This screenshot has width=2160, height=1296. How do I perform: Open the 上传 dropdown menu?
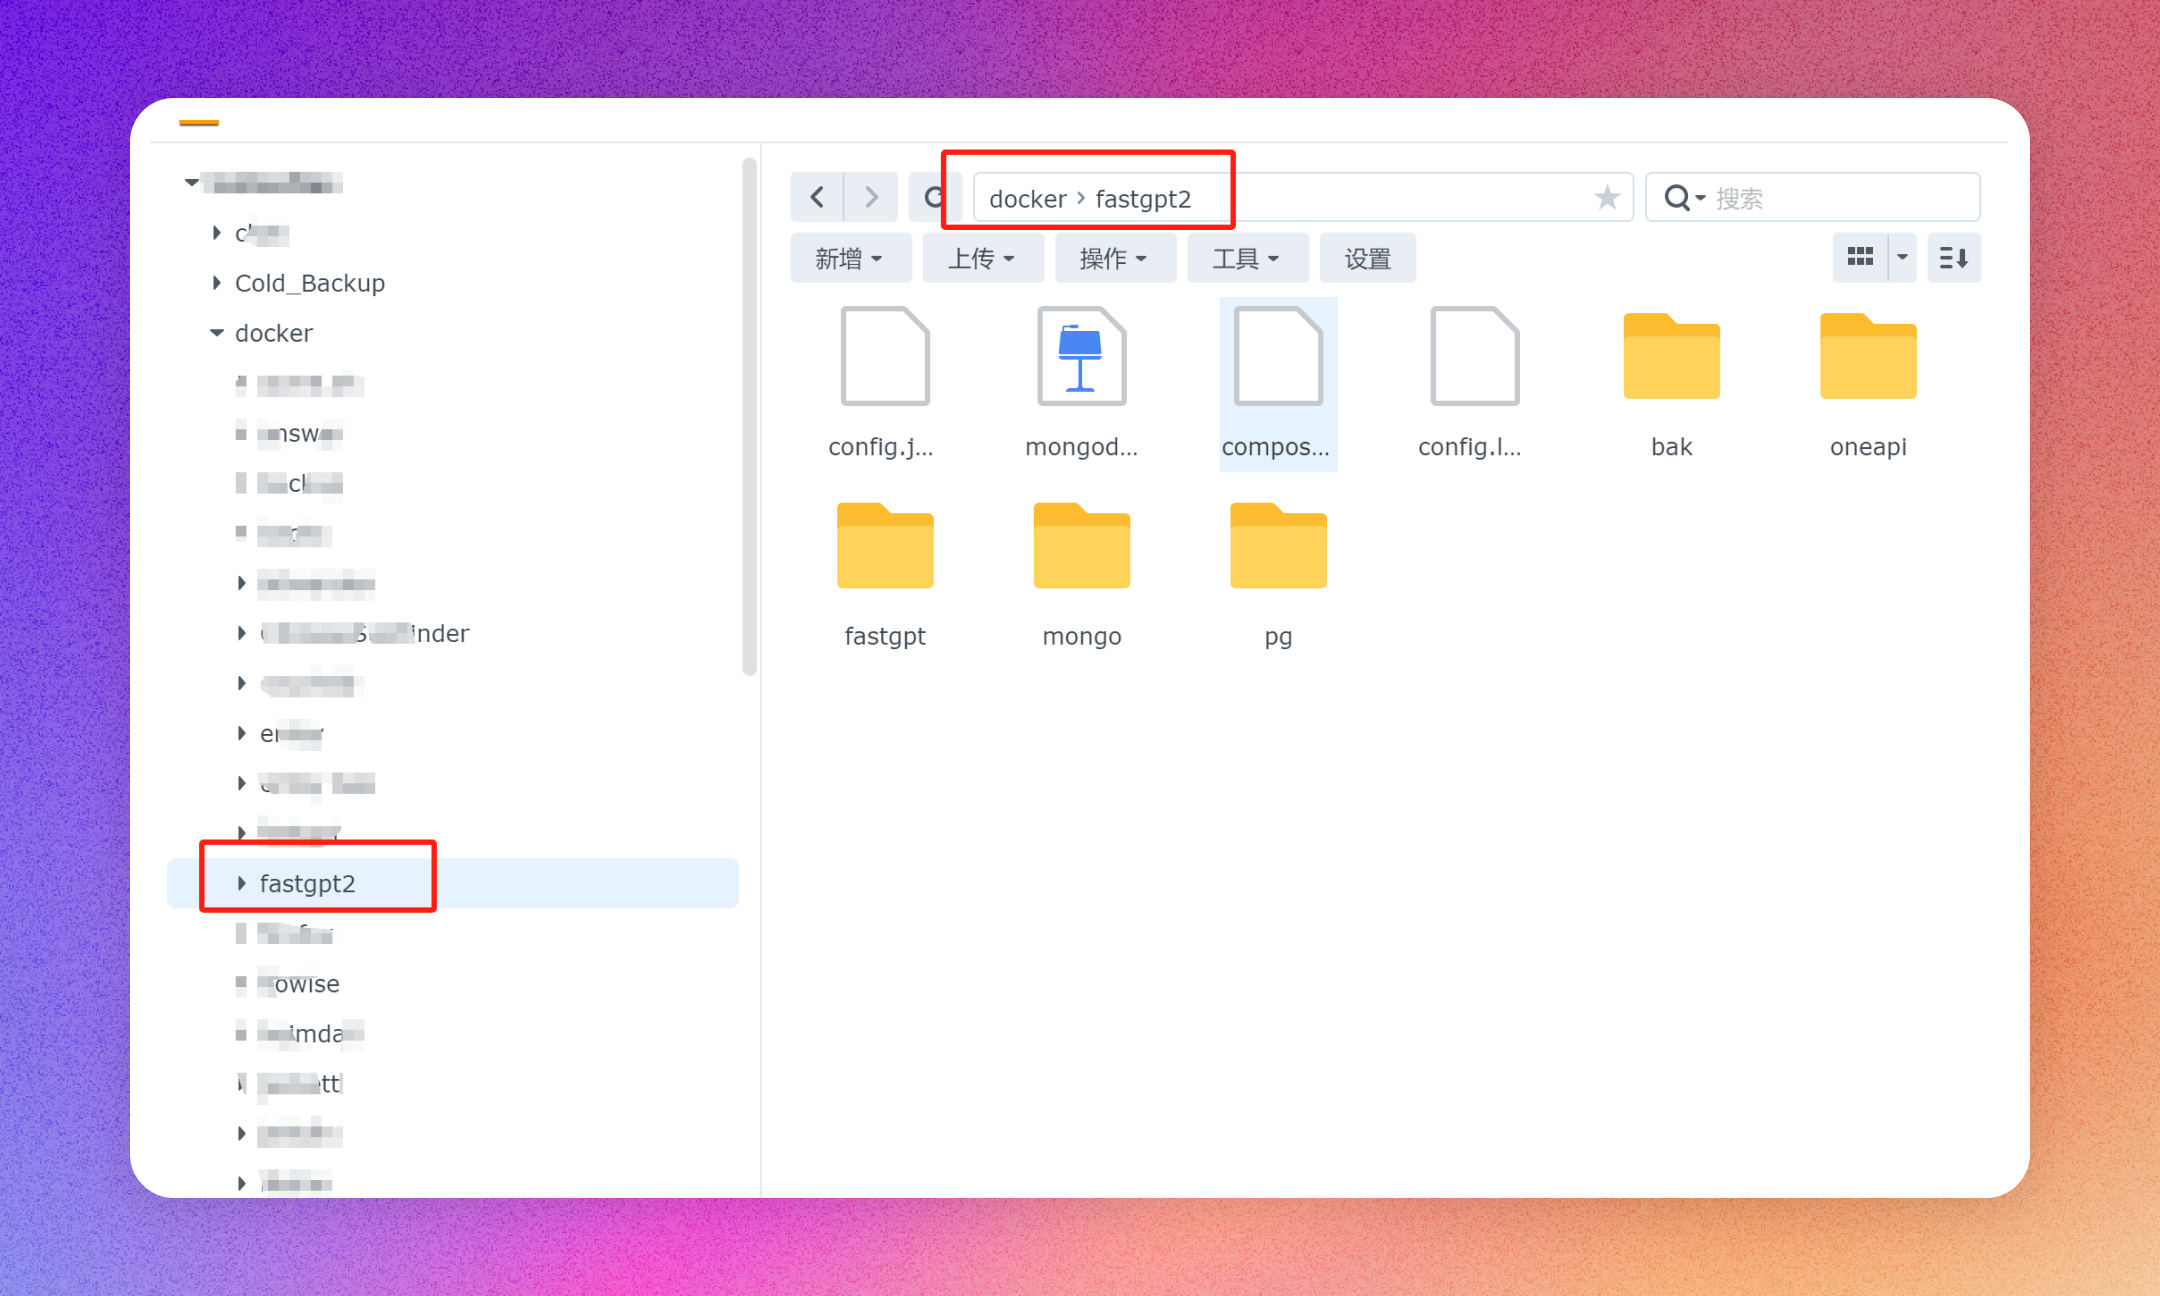coord(983,258)
